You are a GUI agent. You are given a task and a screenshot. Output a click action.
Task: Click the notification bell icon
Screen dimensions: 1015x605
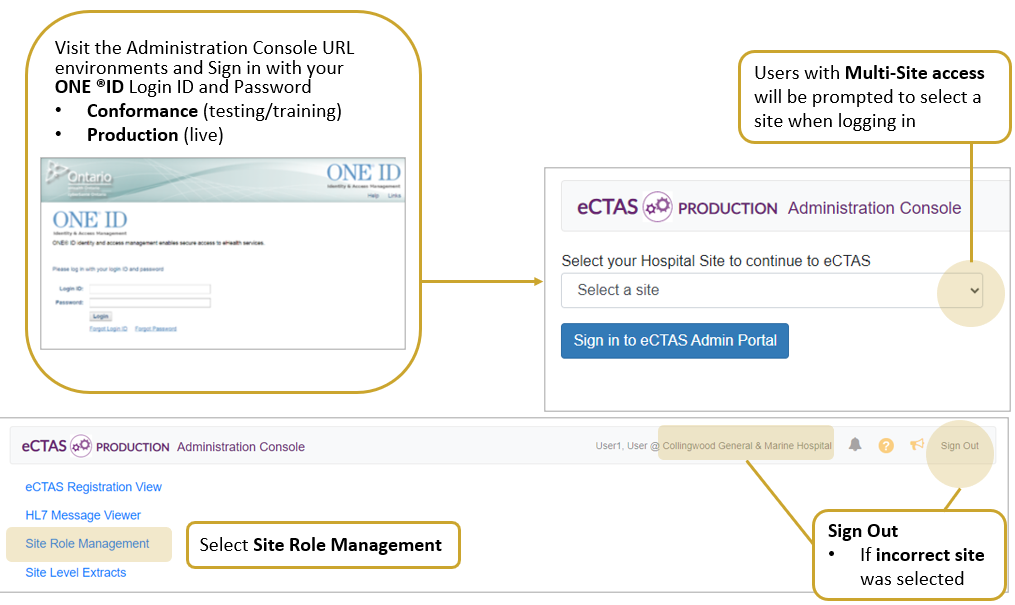(855, 445)
